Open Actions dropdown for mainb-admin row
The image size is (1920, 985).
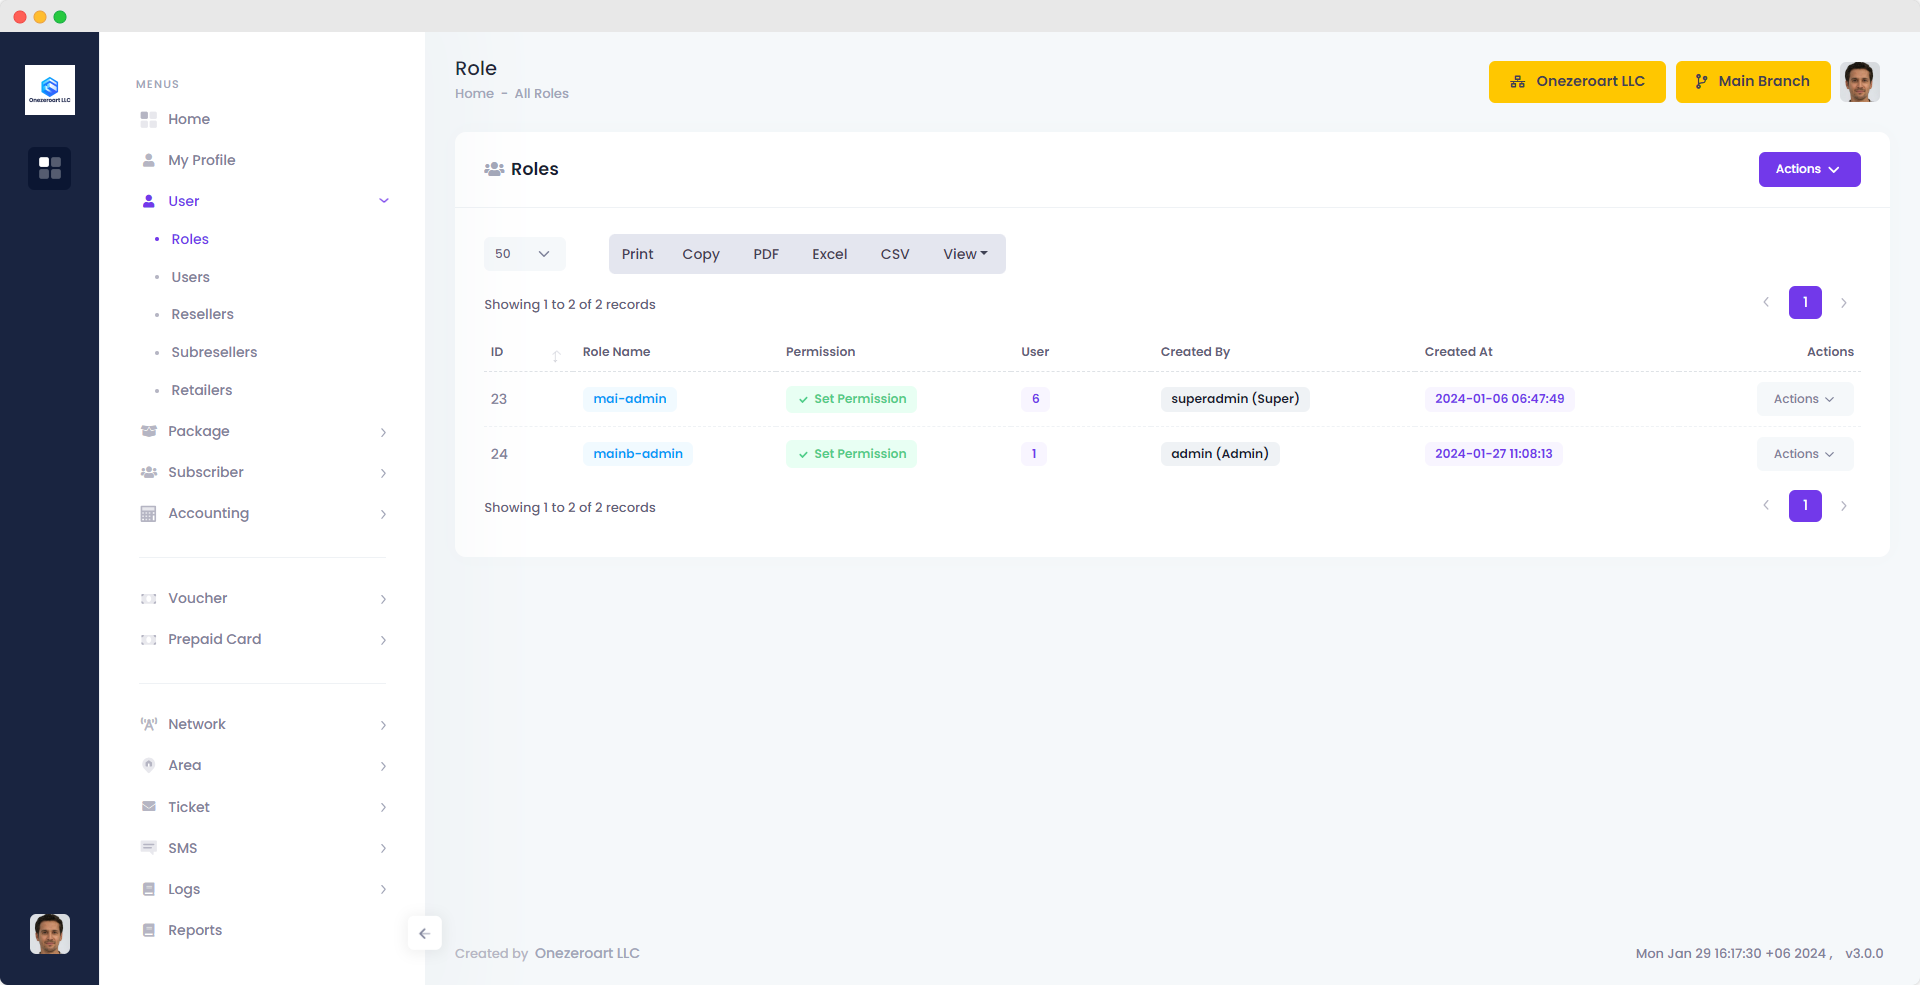[x=1805, y=454]
